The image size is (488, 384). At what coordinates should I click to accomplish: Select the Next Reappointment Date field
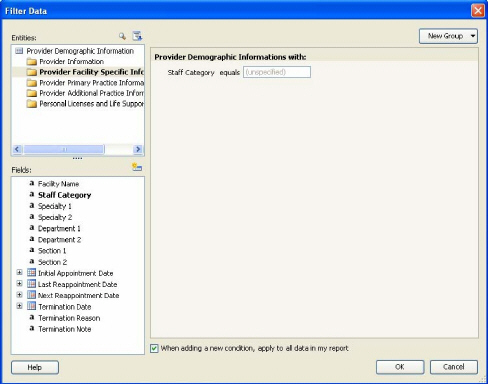[78, 295]
